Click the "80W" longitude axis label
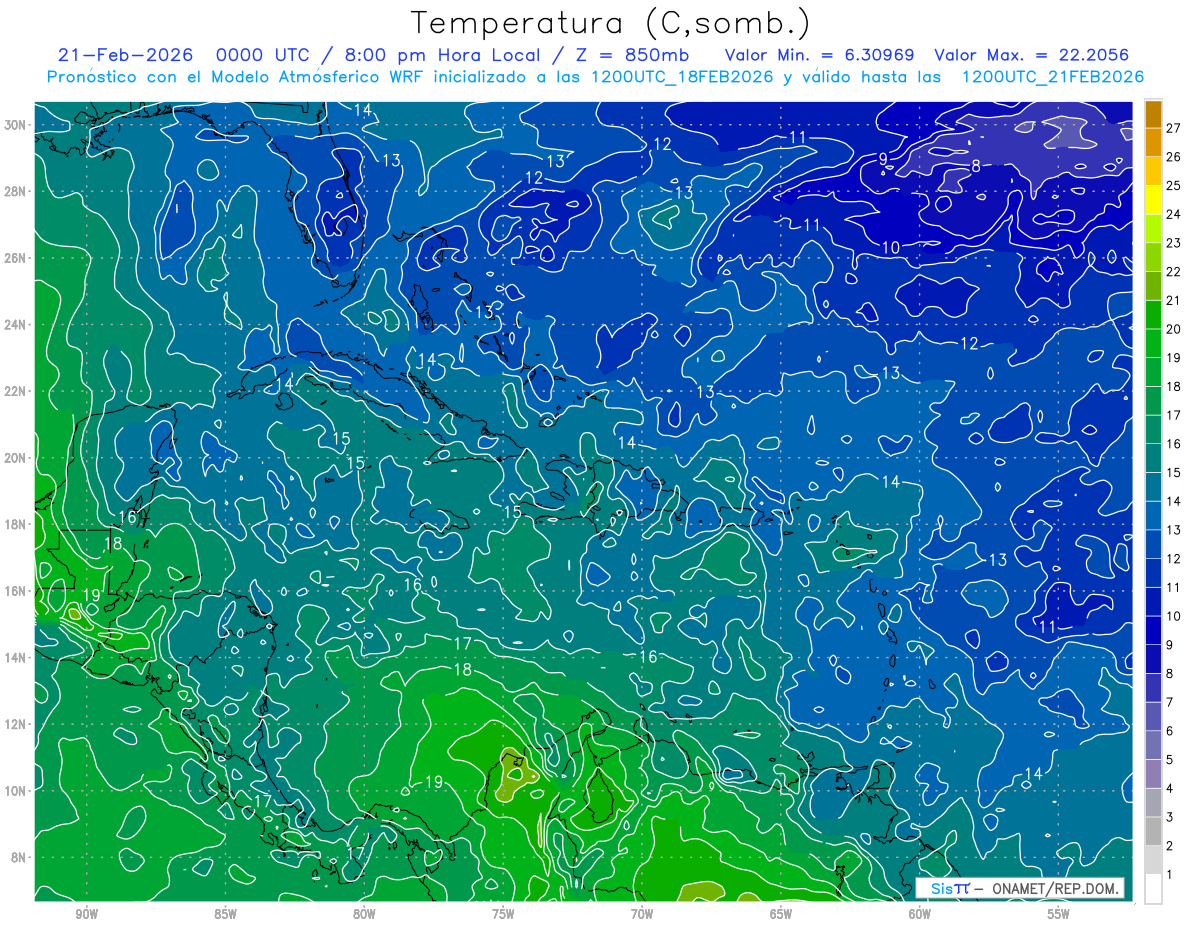1200x927 pixels. [364, 915]
